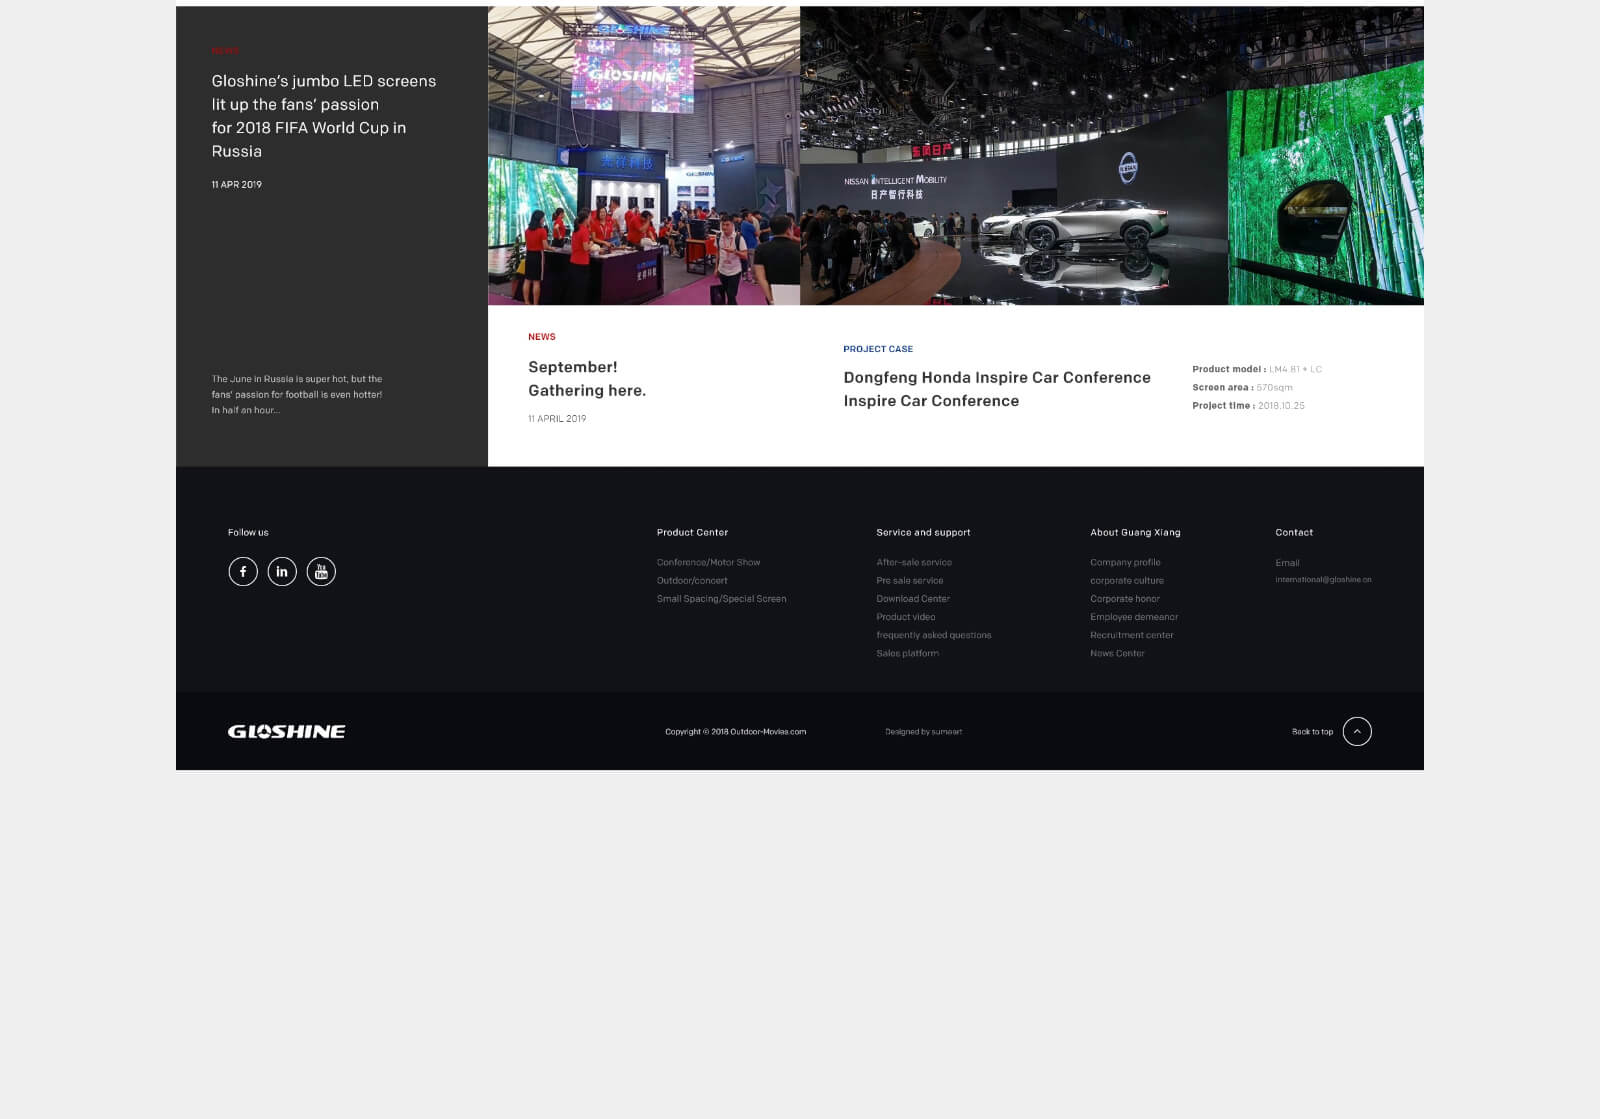Screen dimensions: 1600x1119
Task: Visit the Recruitment center page
Action: [x=1132, y=635]
